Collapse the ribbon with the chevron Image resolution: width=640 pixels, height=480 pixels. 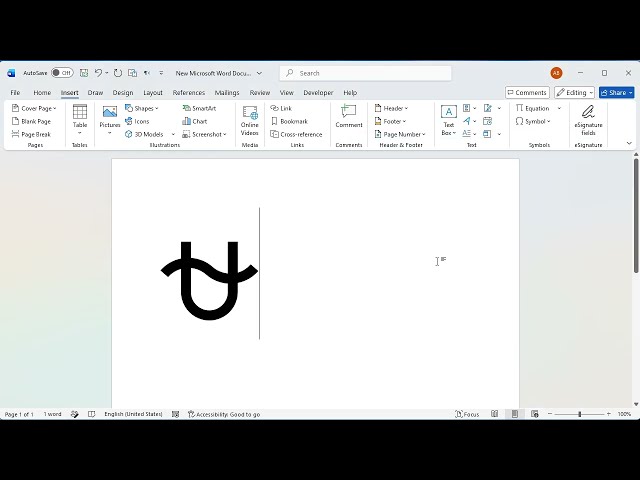[x=629, y=143]
